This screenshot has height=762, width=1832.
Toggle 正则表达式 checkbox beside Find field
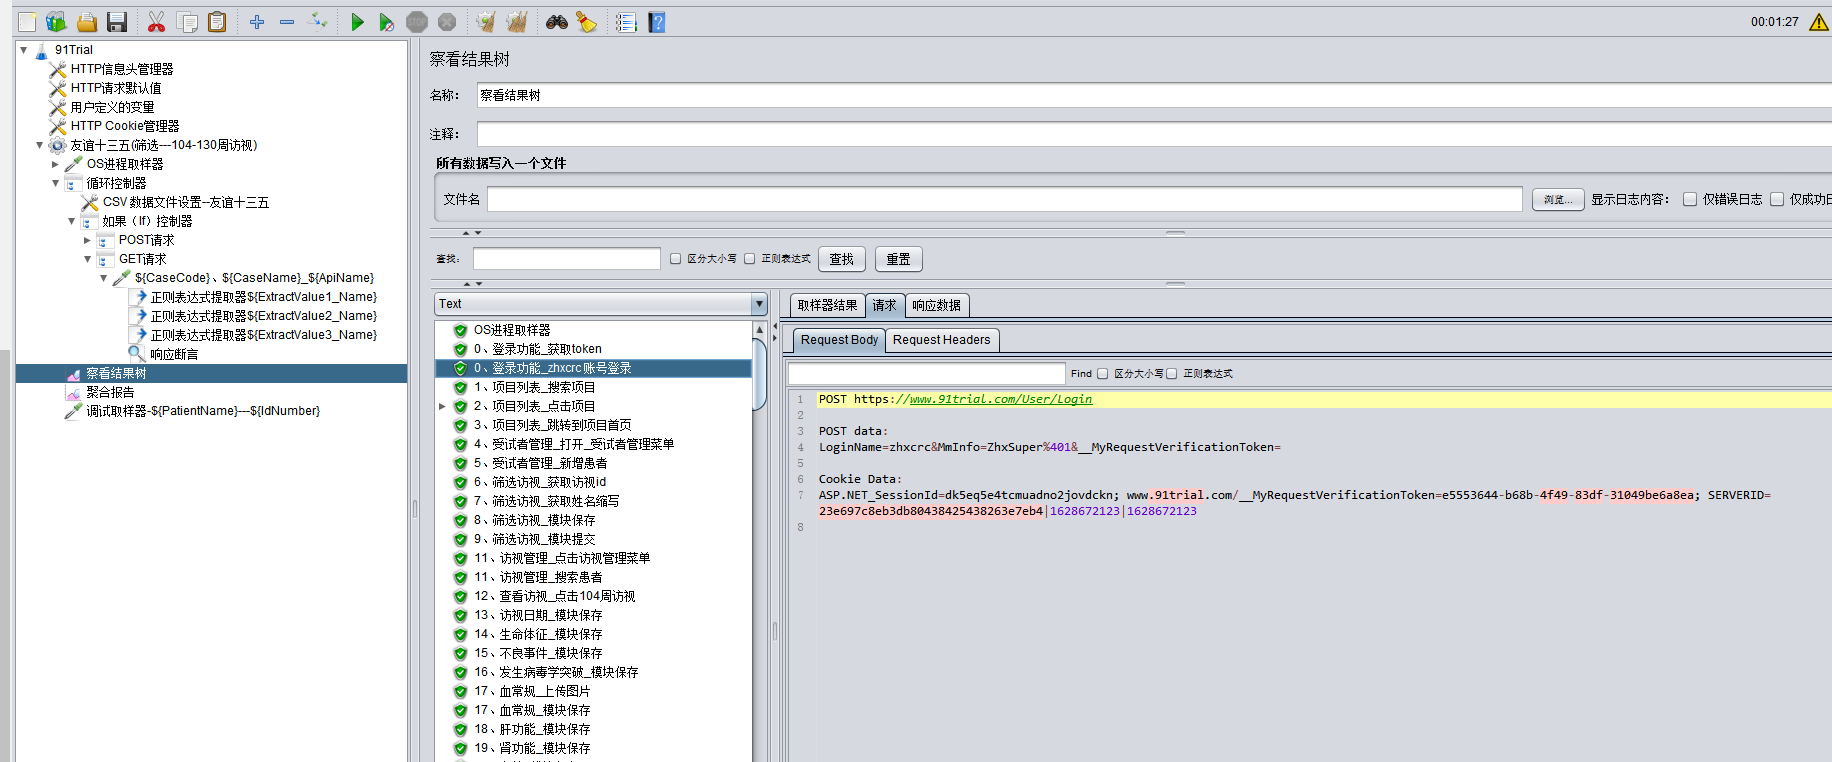tap(1171, 374)
